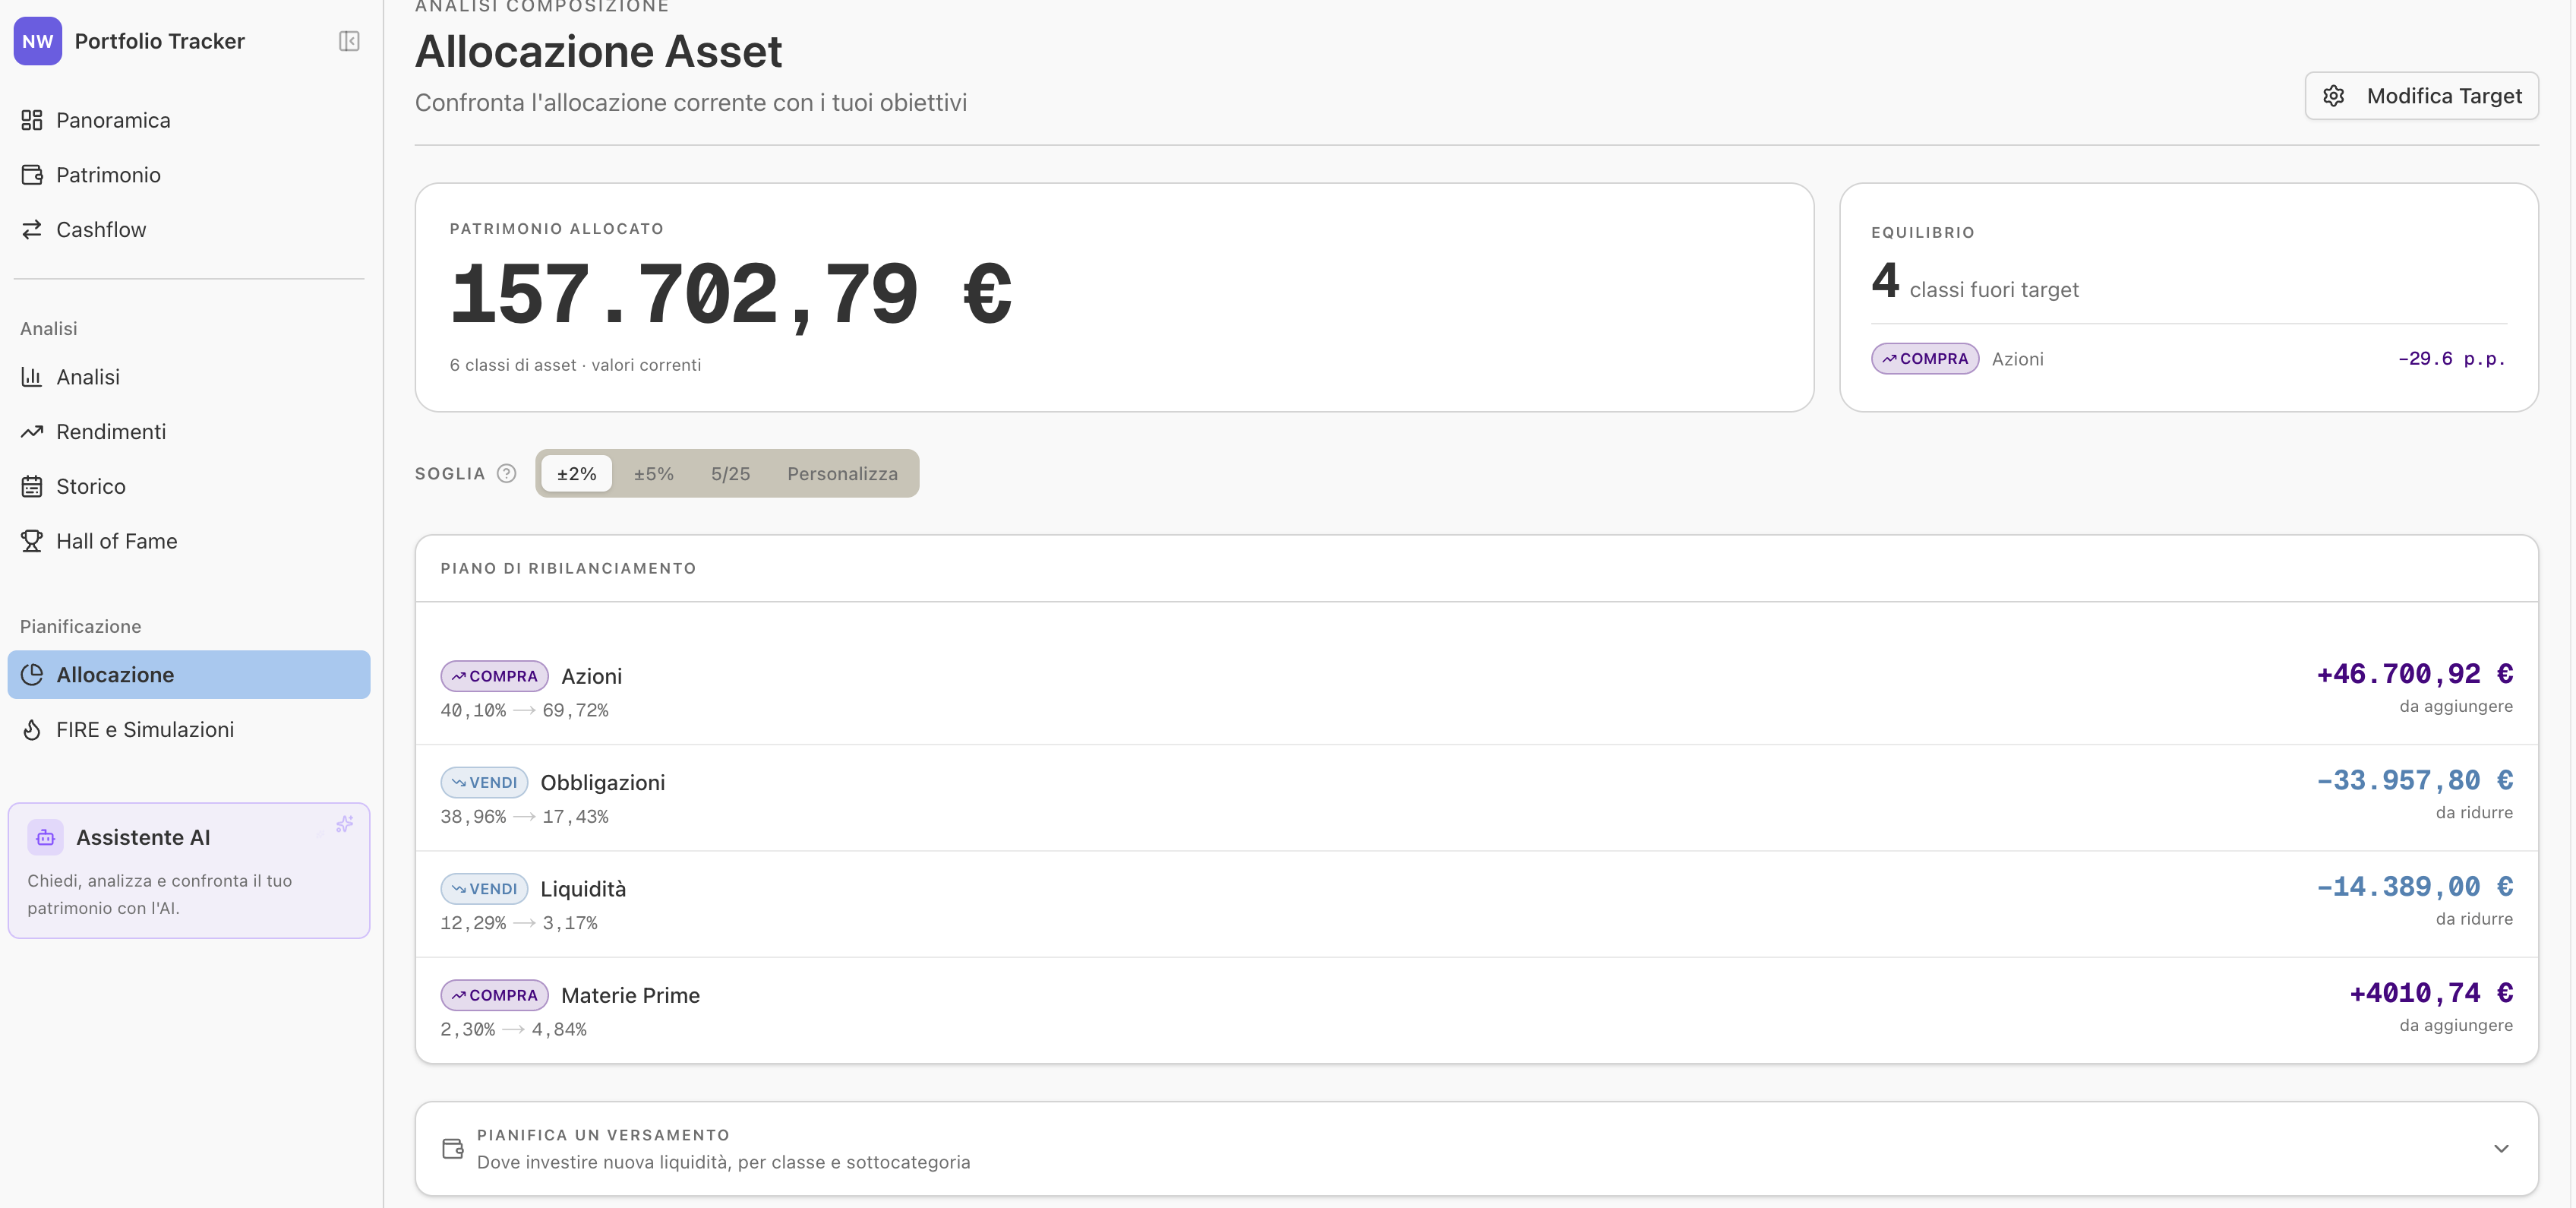Click the COMPRA badge next to Azioni row

[x=494, y=676]
